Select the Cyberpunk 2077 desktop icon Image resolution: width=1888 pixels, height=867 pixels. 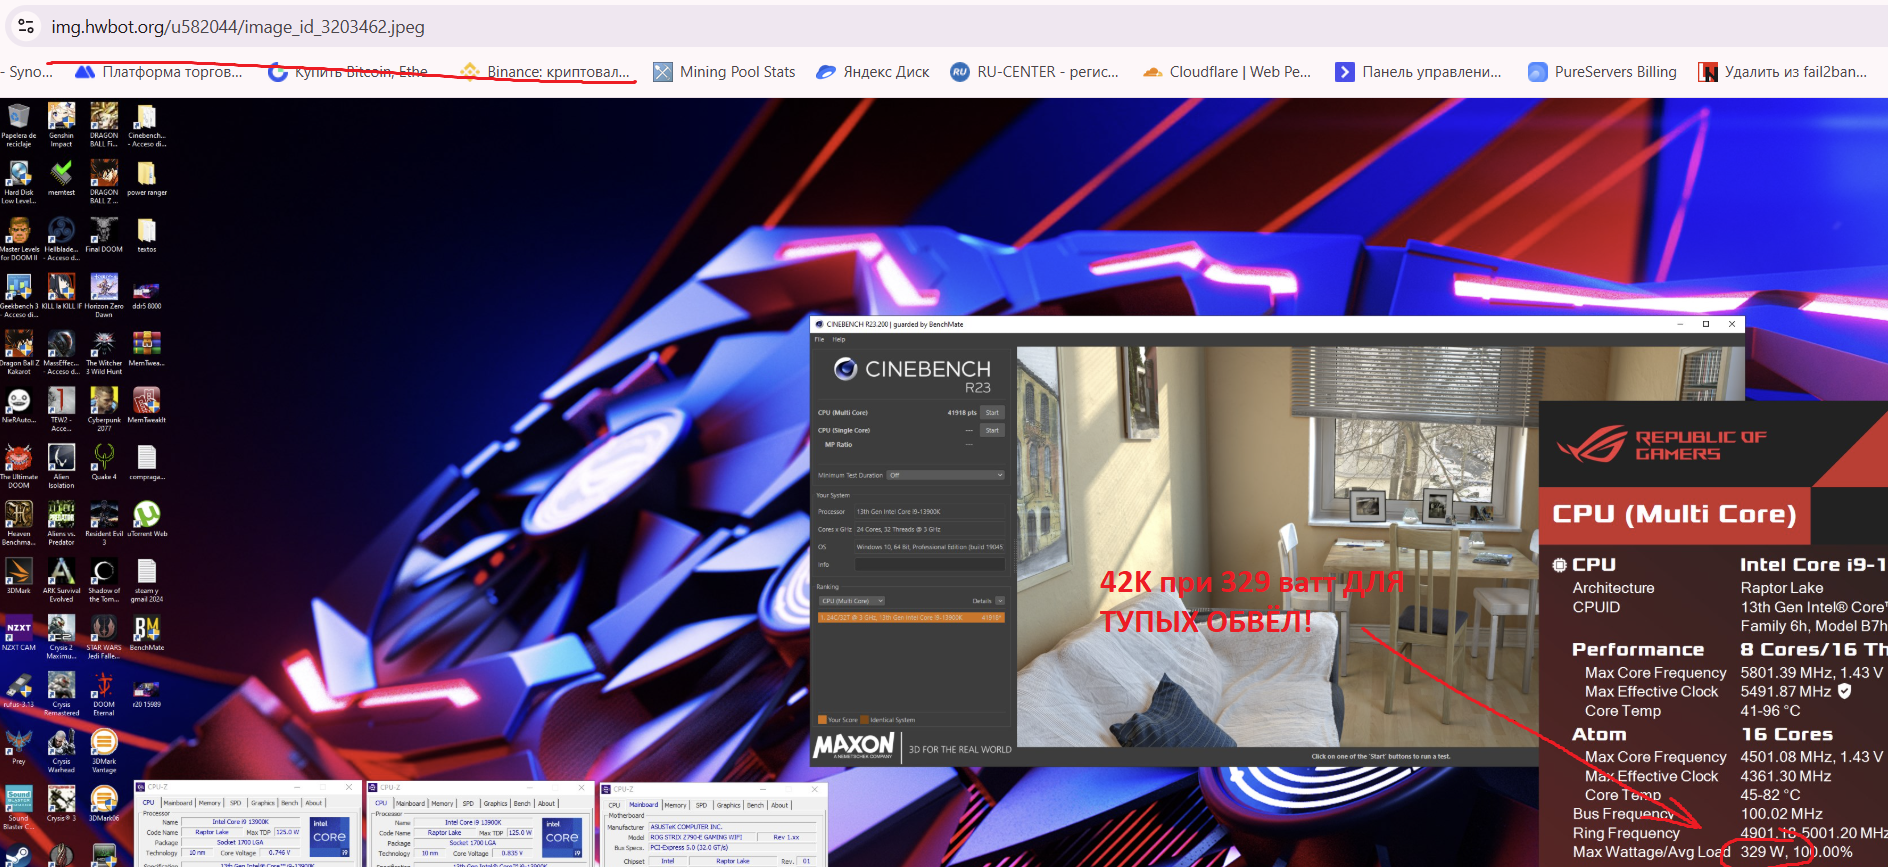coord(104,410)
